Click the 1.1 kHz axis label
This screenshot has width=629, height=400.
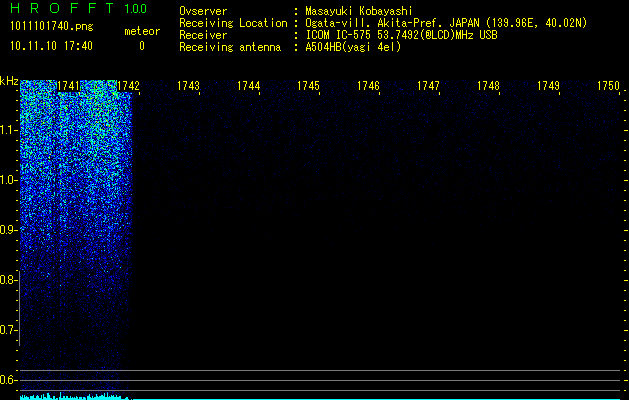pyautogui.click(x=8, y=130)
